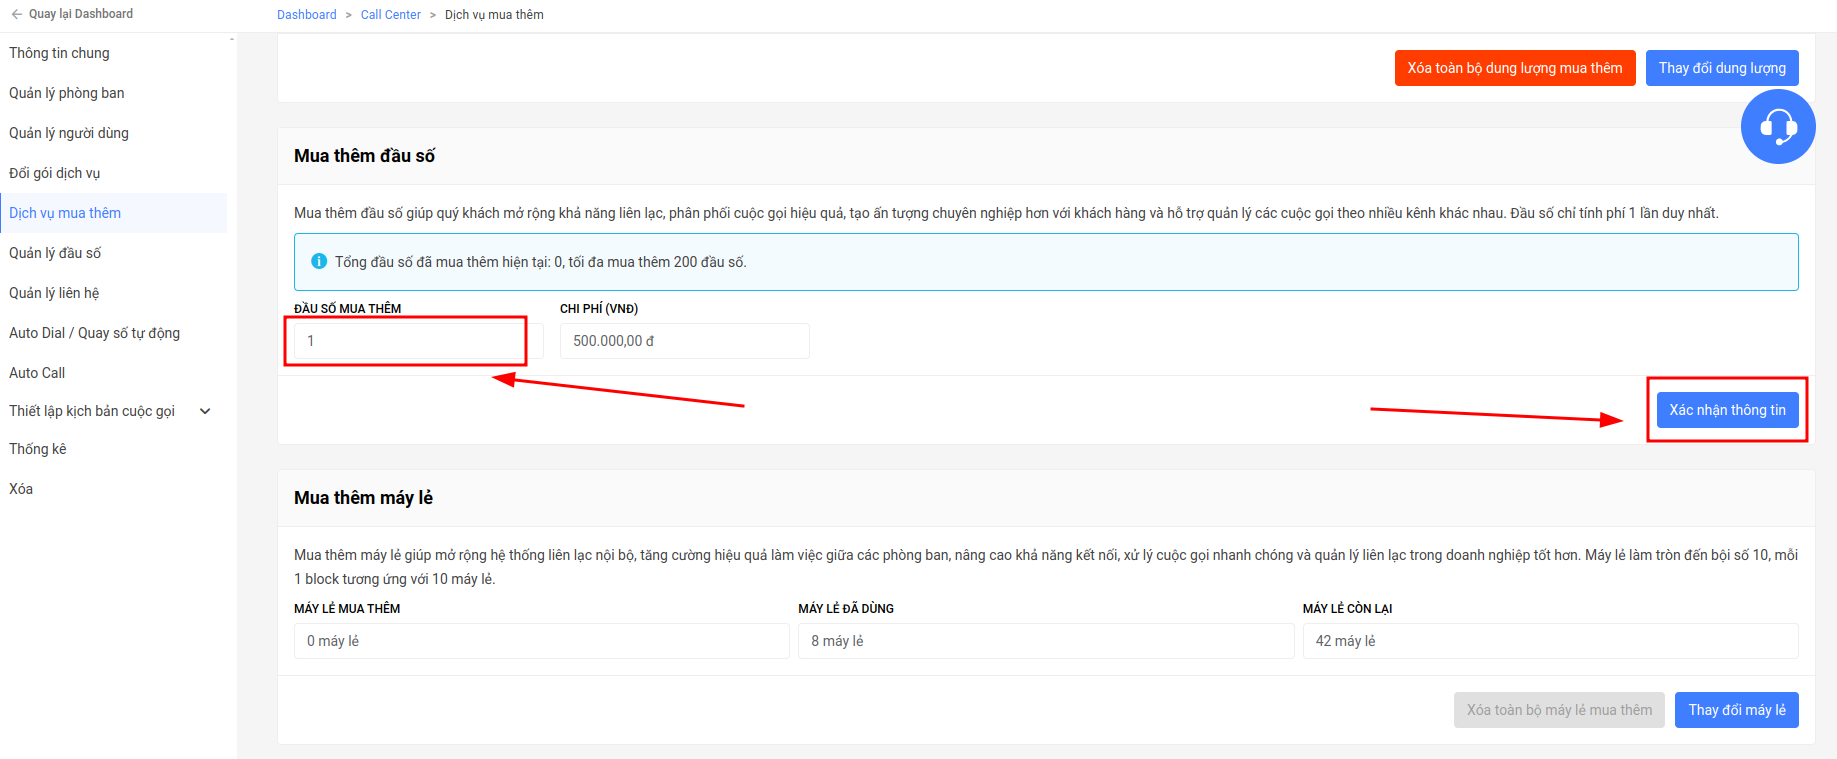Focus the Đầu số mua thêm input
Image resolution: width=1837 pixels, height=759 pixels.
(418, 341)
